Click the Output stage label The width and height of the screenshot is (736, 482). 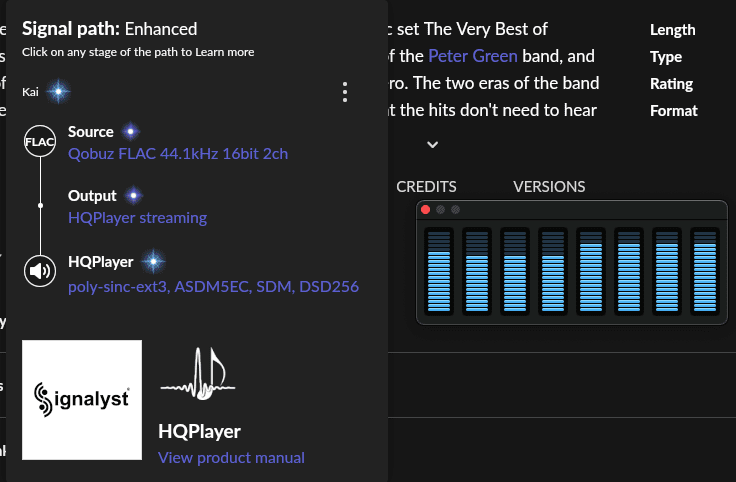(92, 196)
